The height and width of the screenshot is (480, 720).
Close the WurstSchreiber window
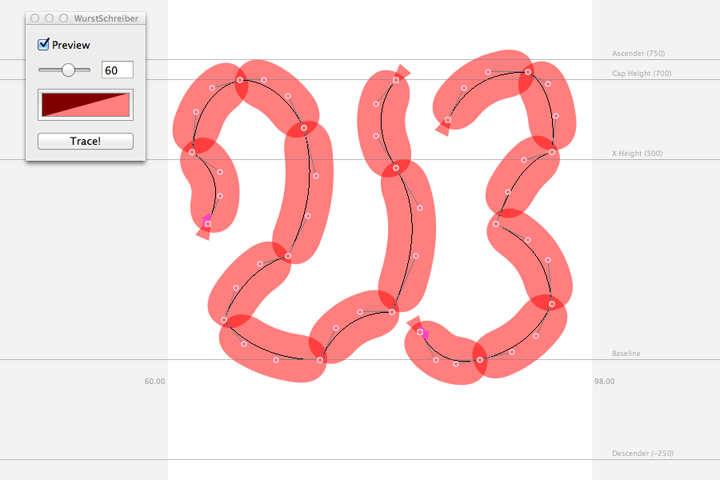pos(35,18)
